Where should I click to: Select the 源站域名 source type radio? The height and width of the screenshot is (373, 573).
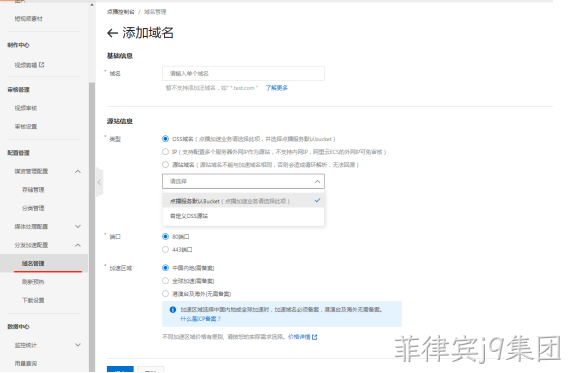coord(165,165)
